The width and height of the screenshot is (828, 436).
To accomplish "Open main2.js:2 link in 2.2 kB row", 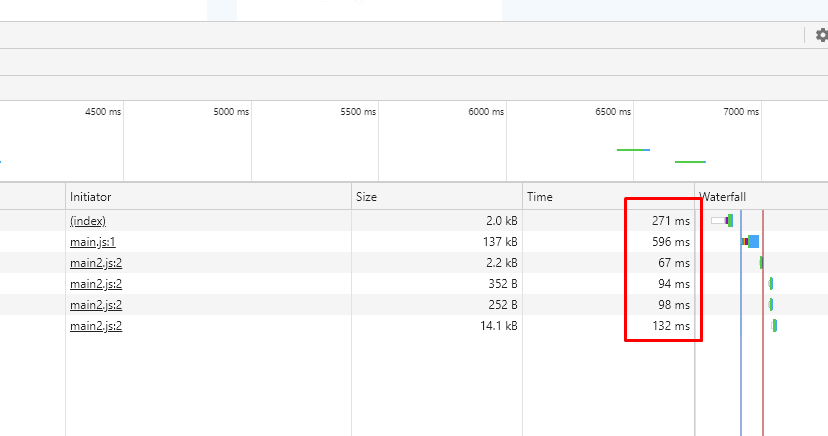I will pos(96,263).
